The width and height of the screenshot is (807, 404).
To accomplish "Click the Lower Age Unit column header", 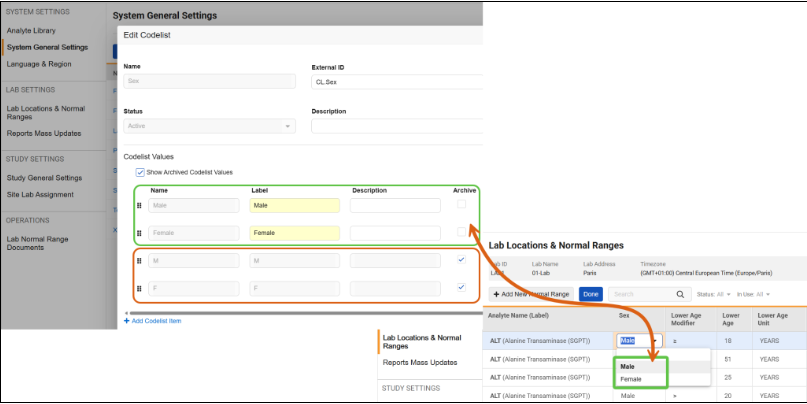I will point(773,319).
